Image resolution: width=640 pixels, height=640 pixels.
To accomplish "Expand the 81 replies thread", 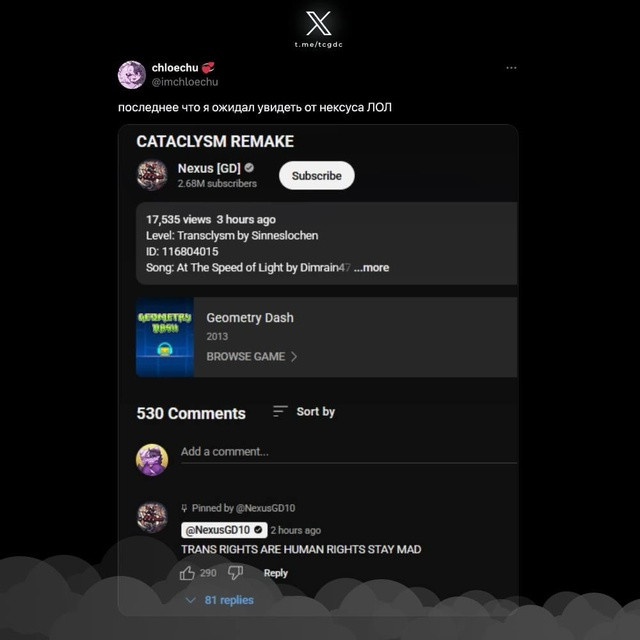I will (x=220, y=600).
